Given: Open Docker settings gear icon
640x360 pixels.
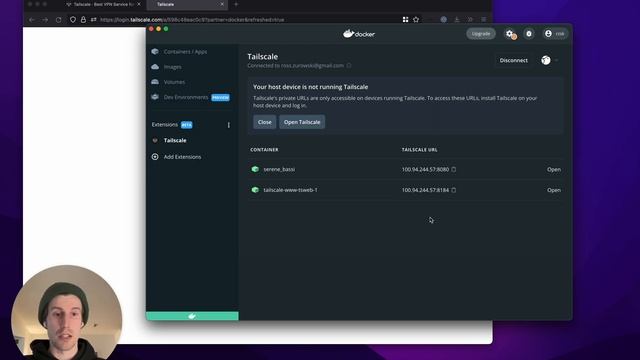Looking at the screenshot, I should tap(510, 34).
